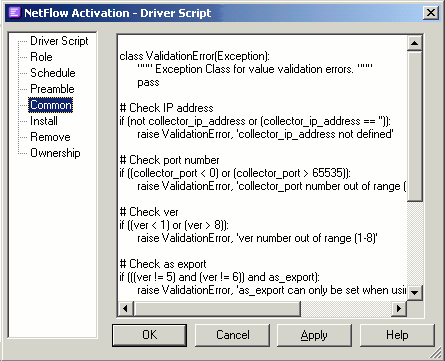This screenshot has width=445, height=361.
Task: Click the 'as_export can only be set' line
Action: pos(272,290)
